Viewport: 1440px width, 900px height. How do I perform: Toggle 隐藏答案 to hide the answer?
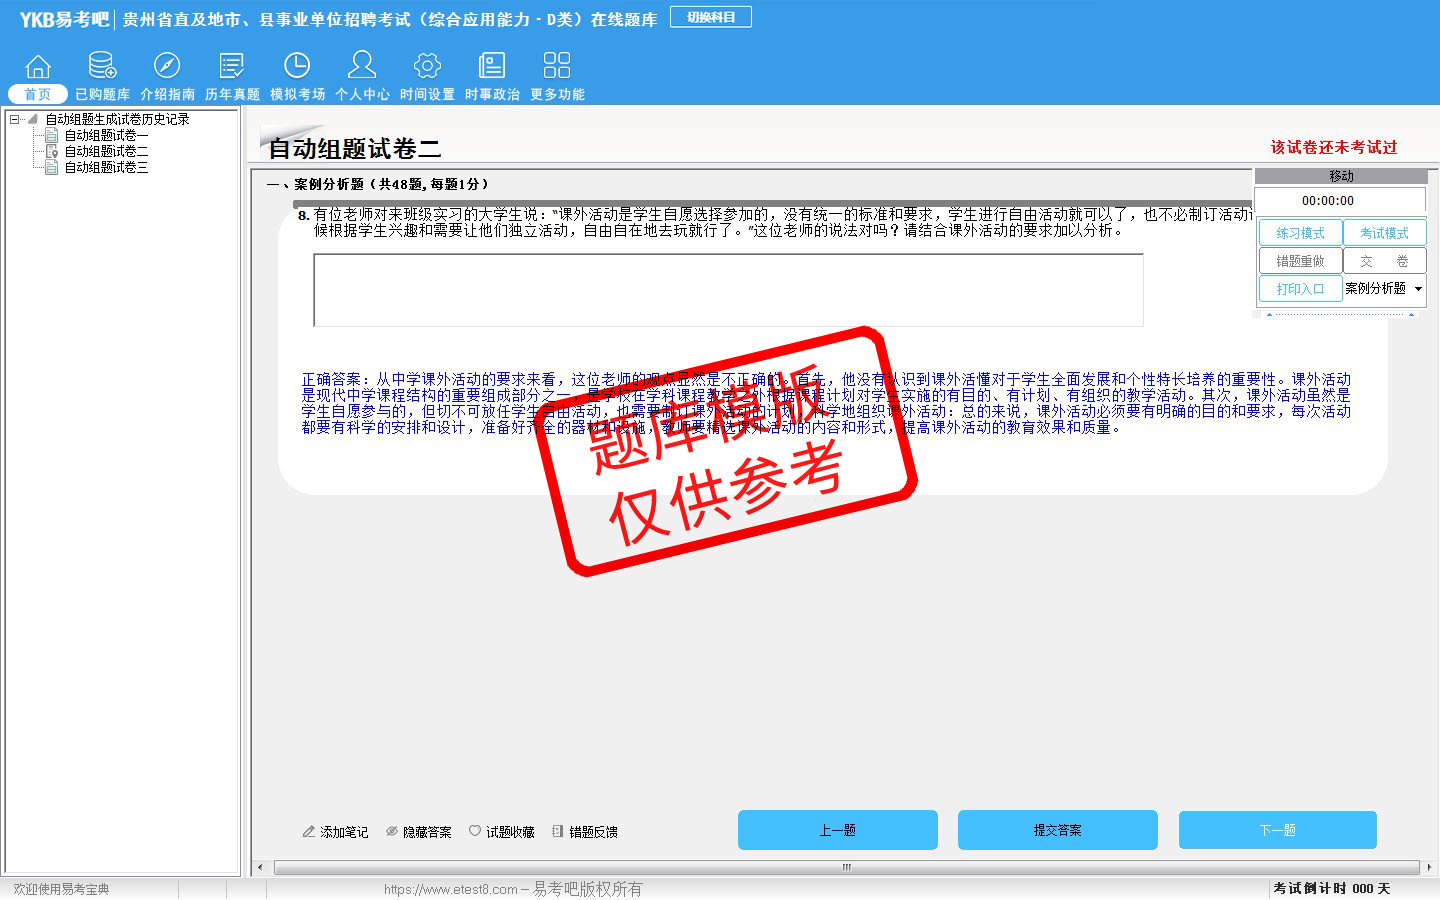point(419,832)
